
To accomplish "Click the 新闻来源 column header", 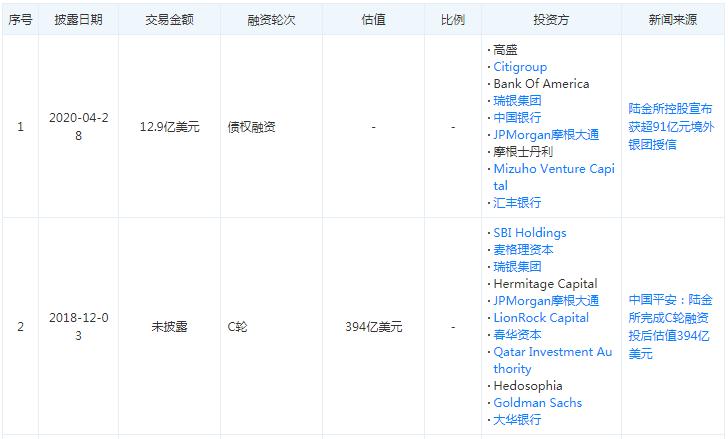I will (672, 19).
